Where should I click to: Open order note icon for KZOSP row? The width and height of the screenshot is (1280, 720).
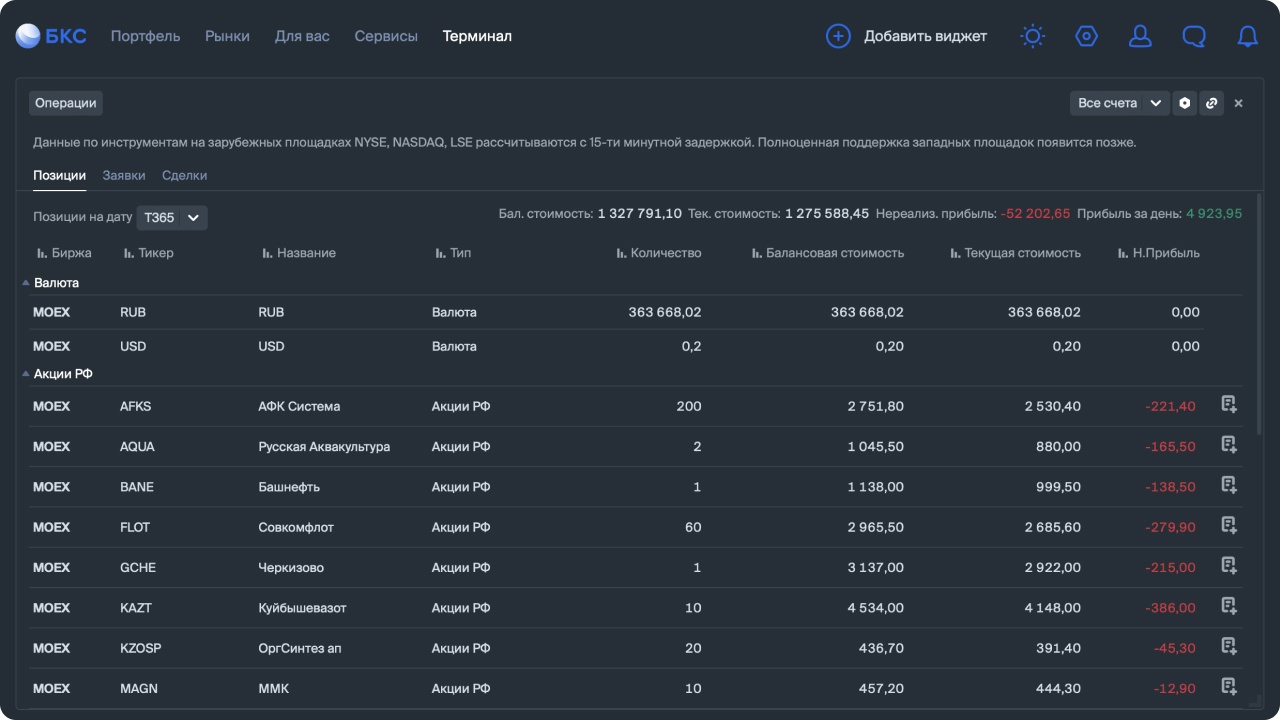(1229, 646)
